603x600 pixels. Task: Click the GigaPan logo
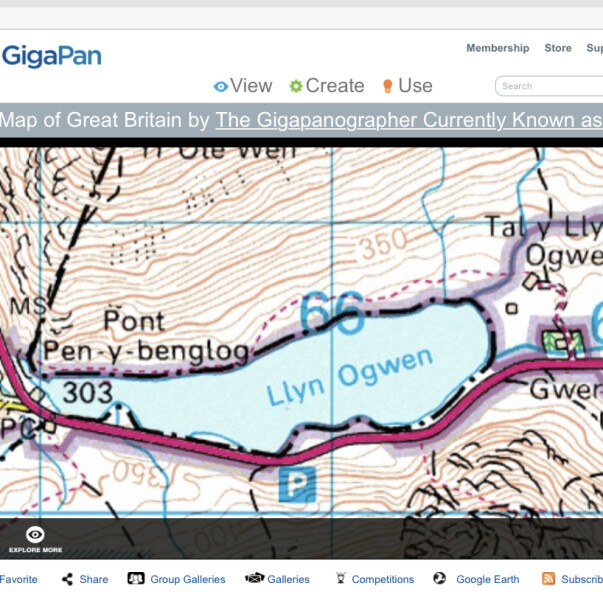tap(52, 57)
